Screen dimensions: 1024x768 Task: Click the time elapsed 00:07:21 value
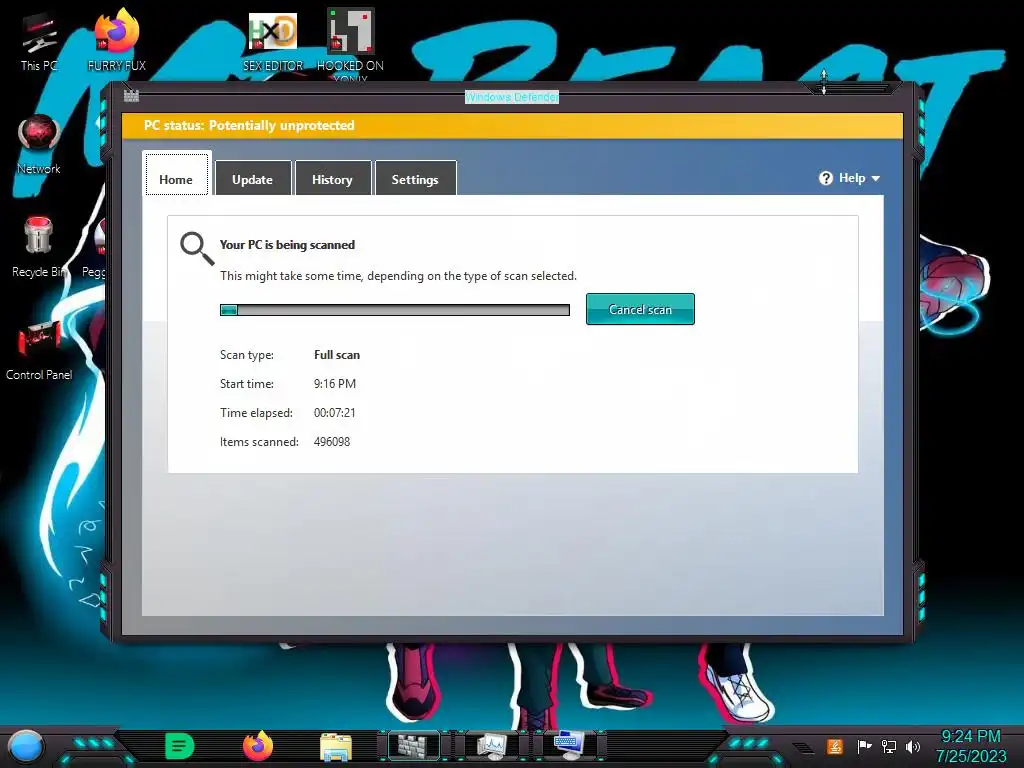[x=334, y=413]
